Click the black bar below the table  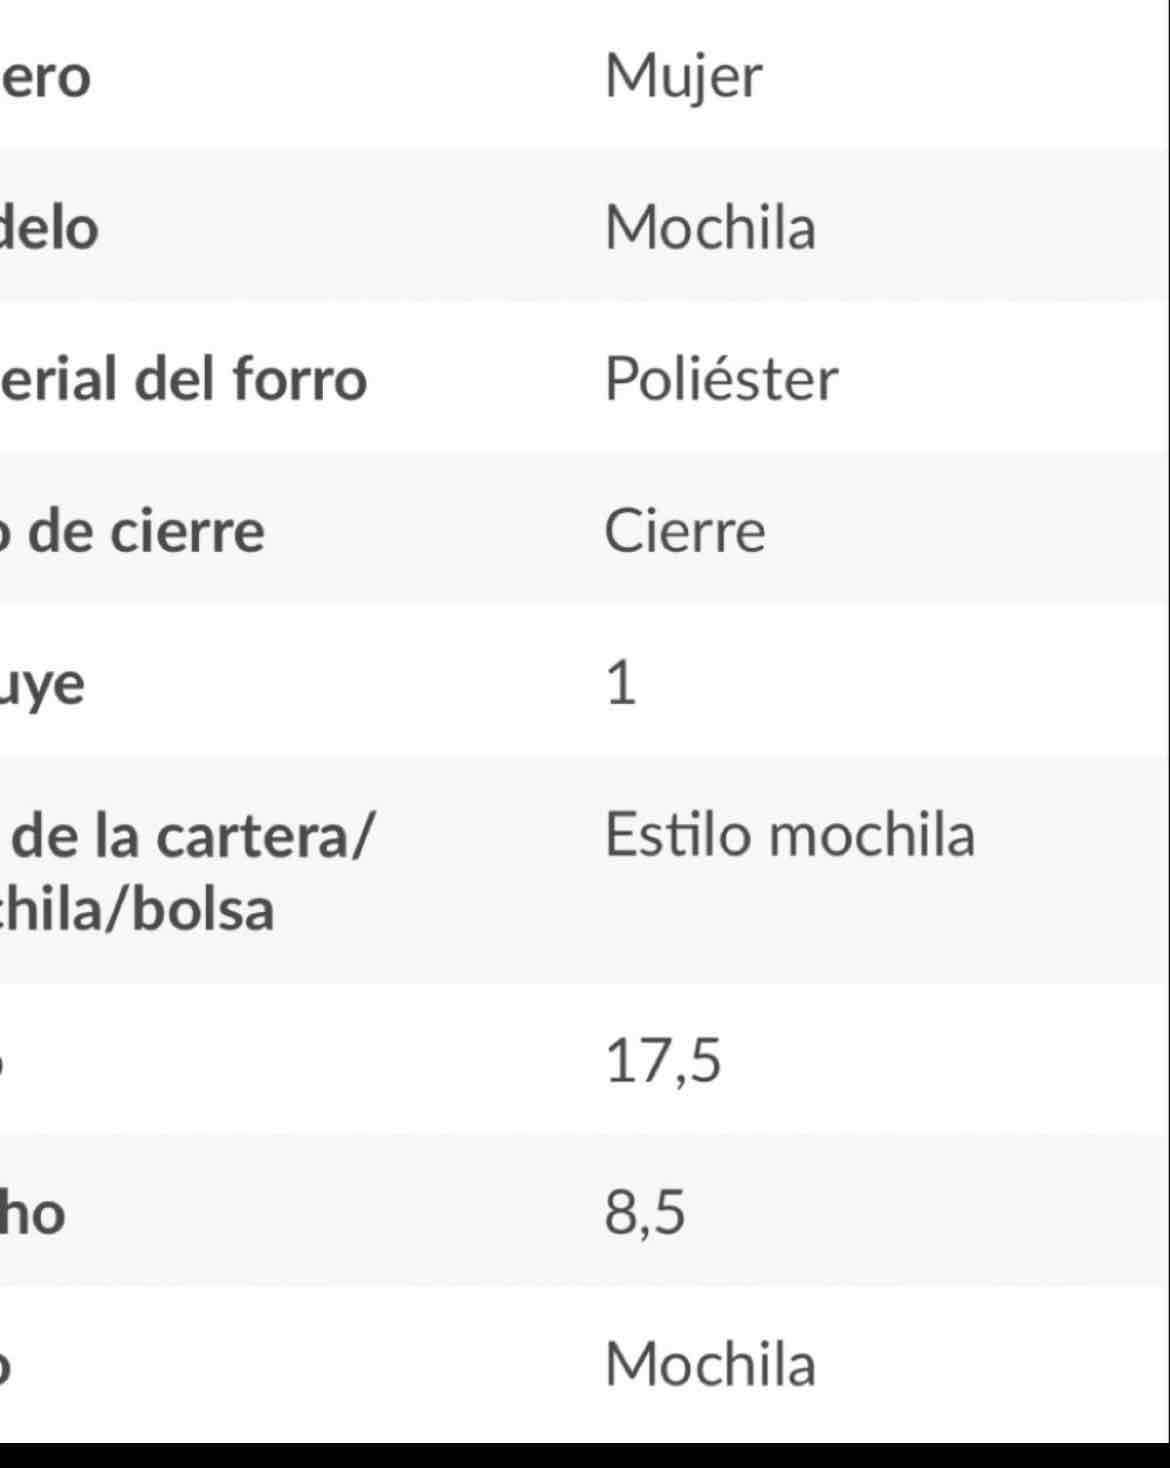point(585,1455)
